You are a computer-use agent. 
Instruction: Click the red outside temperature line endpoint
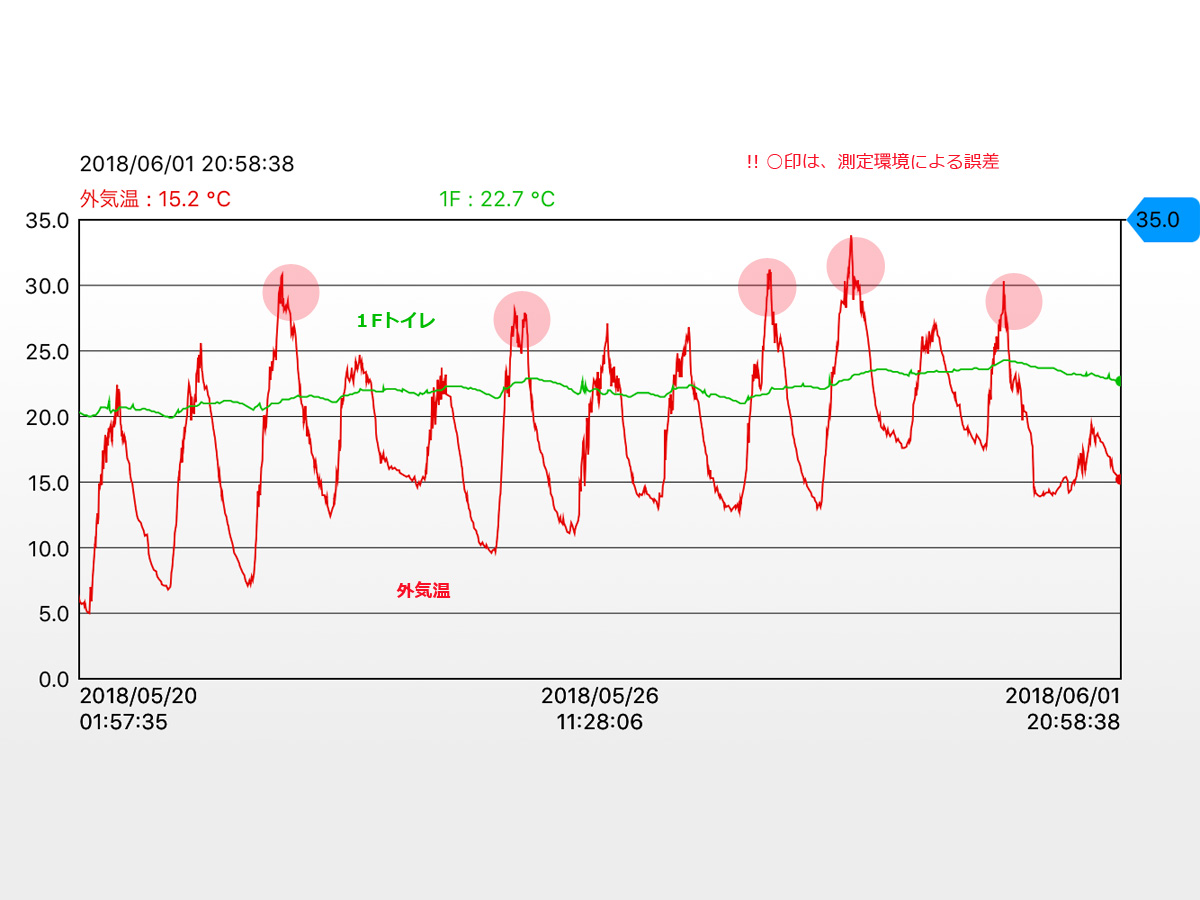(1119, 479)
